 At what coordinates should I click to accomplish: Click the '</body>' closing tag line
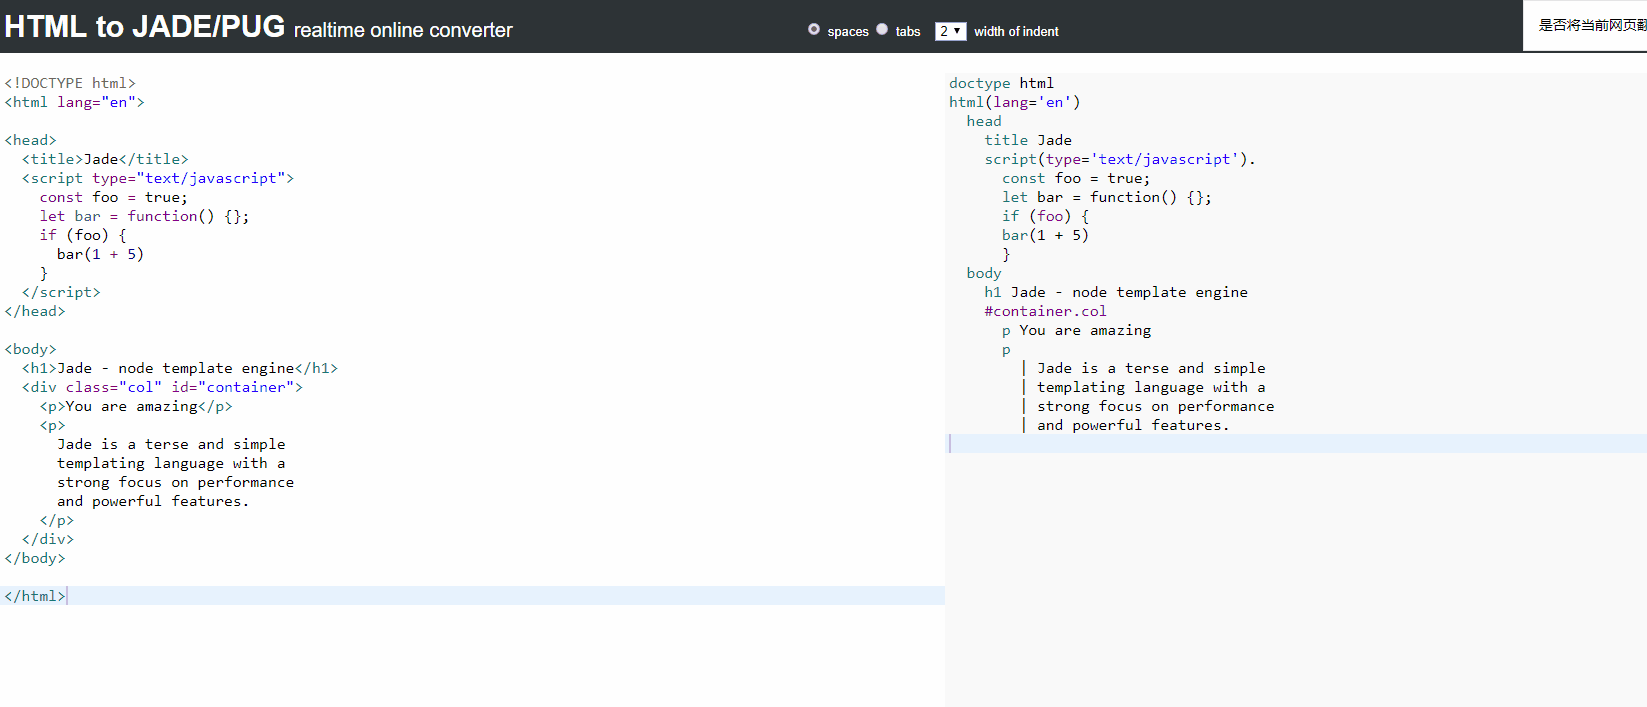pyautogui.click(x=35, y=558)
